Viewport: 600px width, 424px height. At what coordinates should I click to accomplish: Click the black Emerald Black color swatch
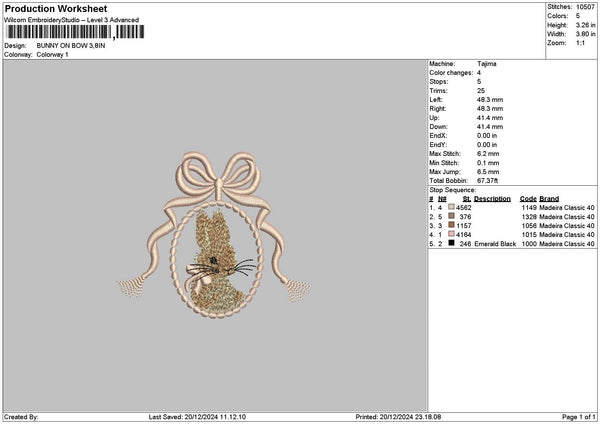452,243
